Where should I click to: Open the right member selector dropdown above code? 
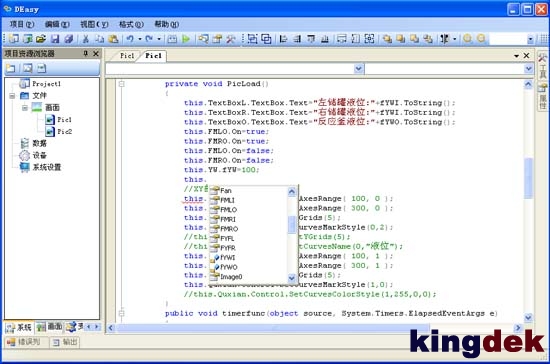point(529,68)
